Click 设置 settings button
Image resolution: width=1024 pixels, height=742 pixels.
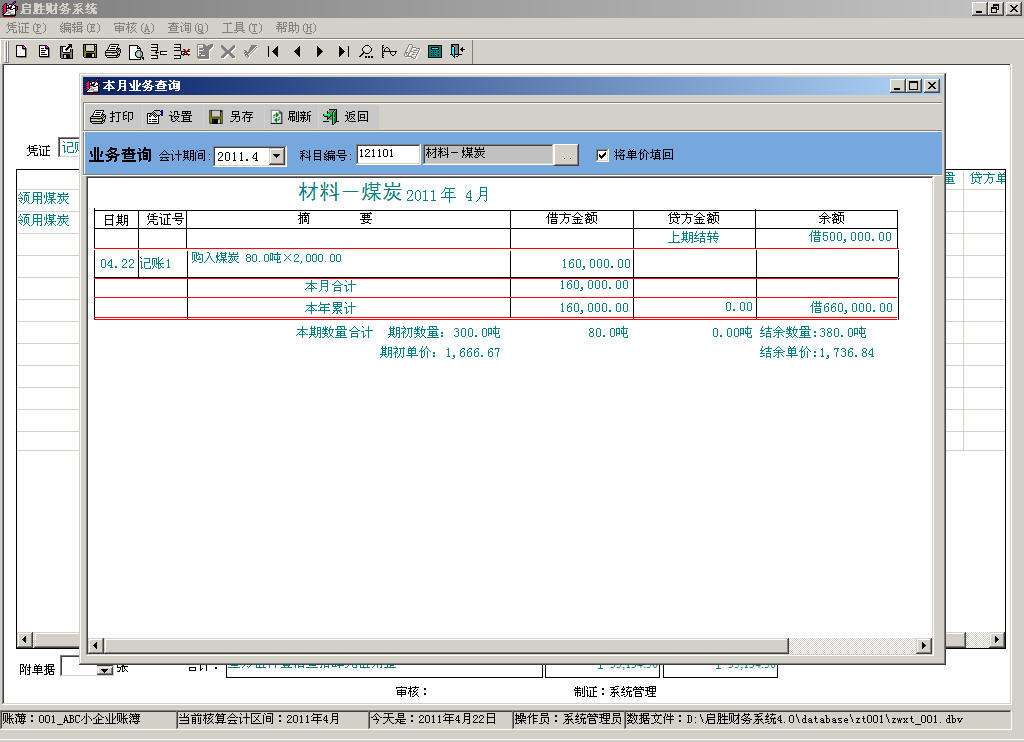(x=170, y=117)
